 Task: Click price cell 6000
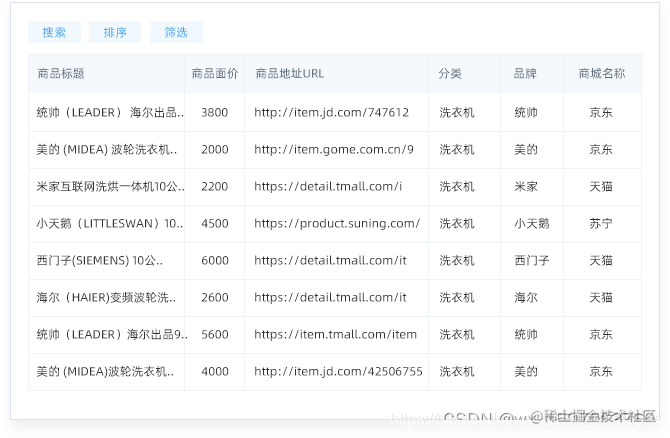point(215,260)
